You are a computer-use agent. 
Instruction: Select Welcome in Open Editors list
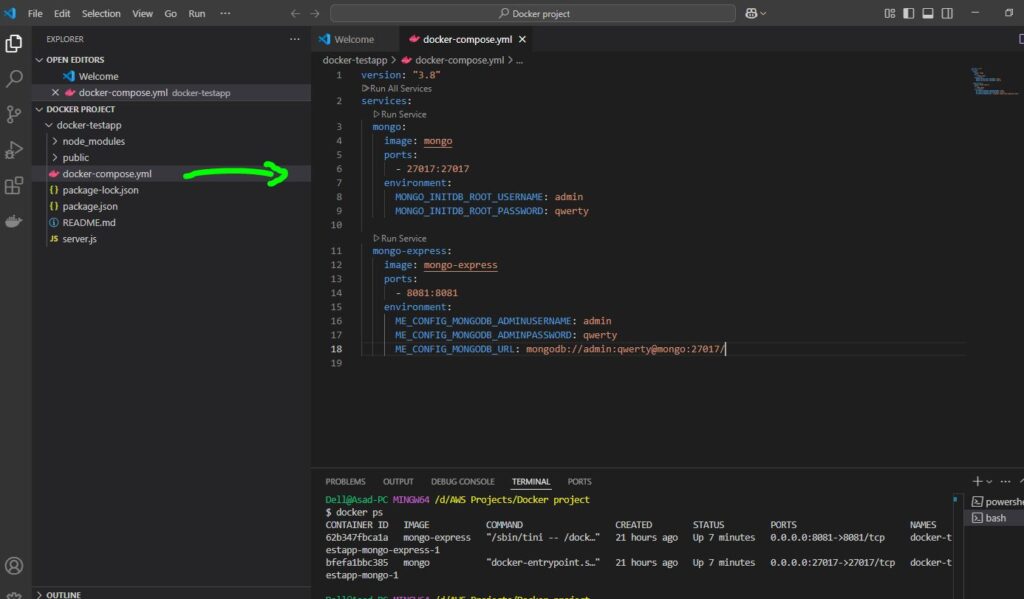tap(99, 76)
